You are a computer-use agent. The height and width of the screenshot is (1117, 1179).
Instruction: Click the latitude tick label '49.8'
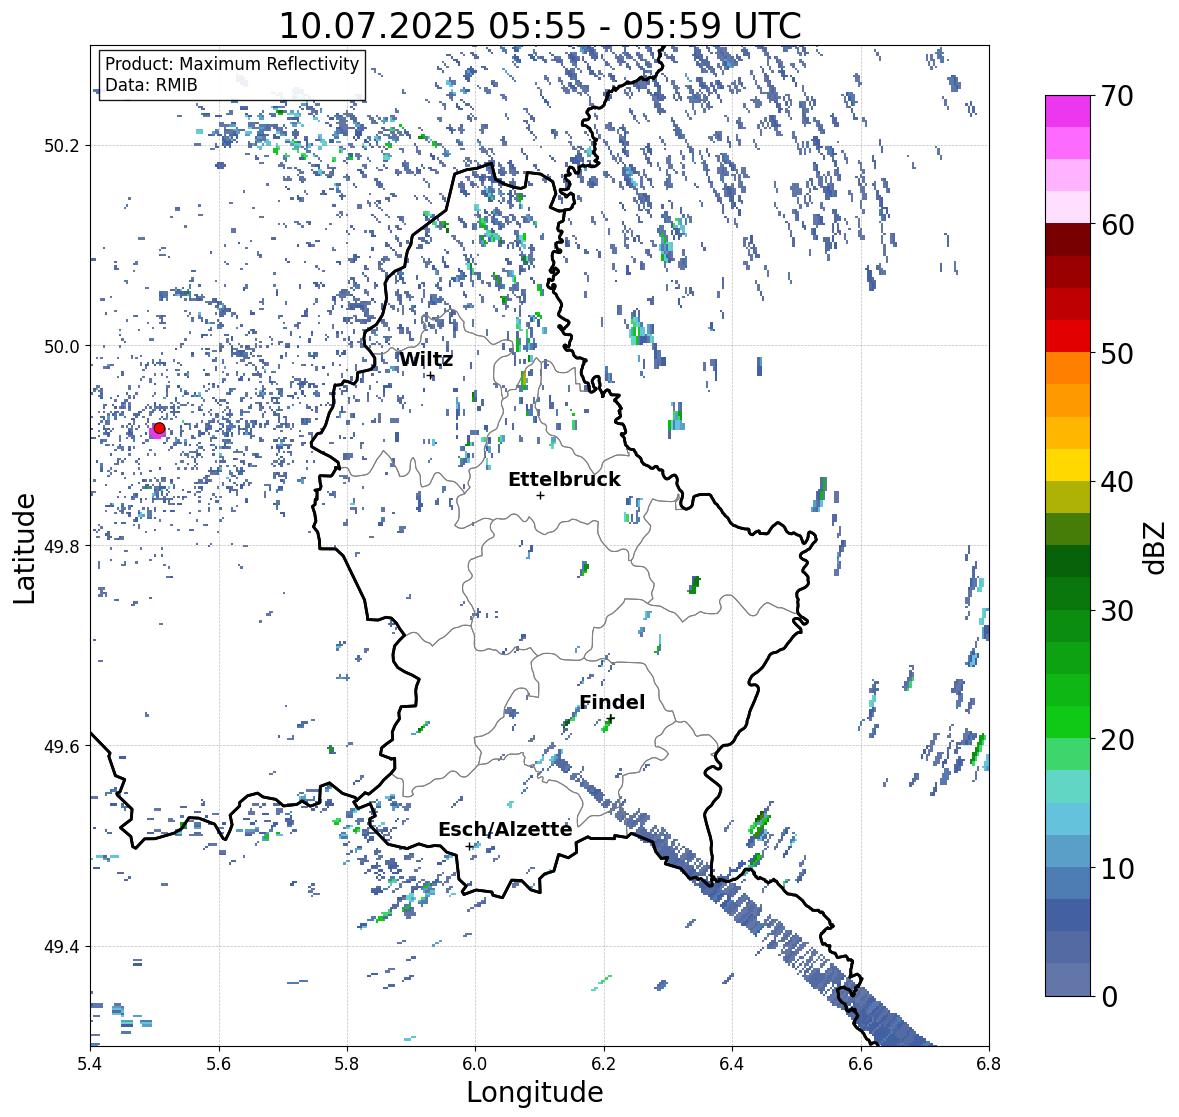coord(61,546)
